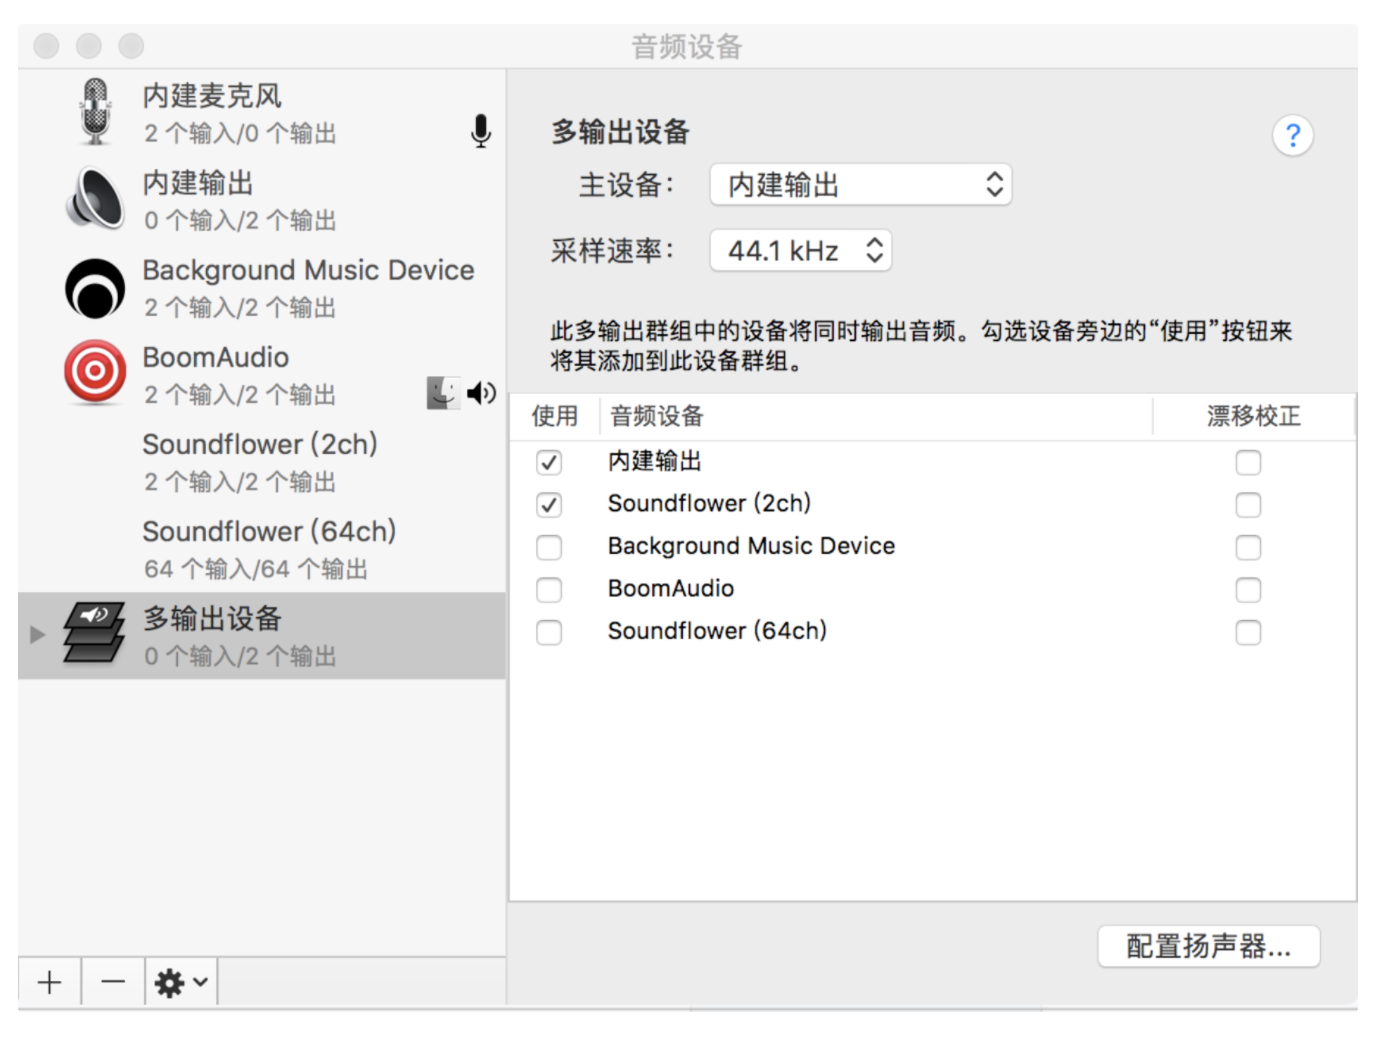The image size is (1398, 1044).
Task: Enable 漂移校正 for 内建输出
Action: (x=1248, y=462)
